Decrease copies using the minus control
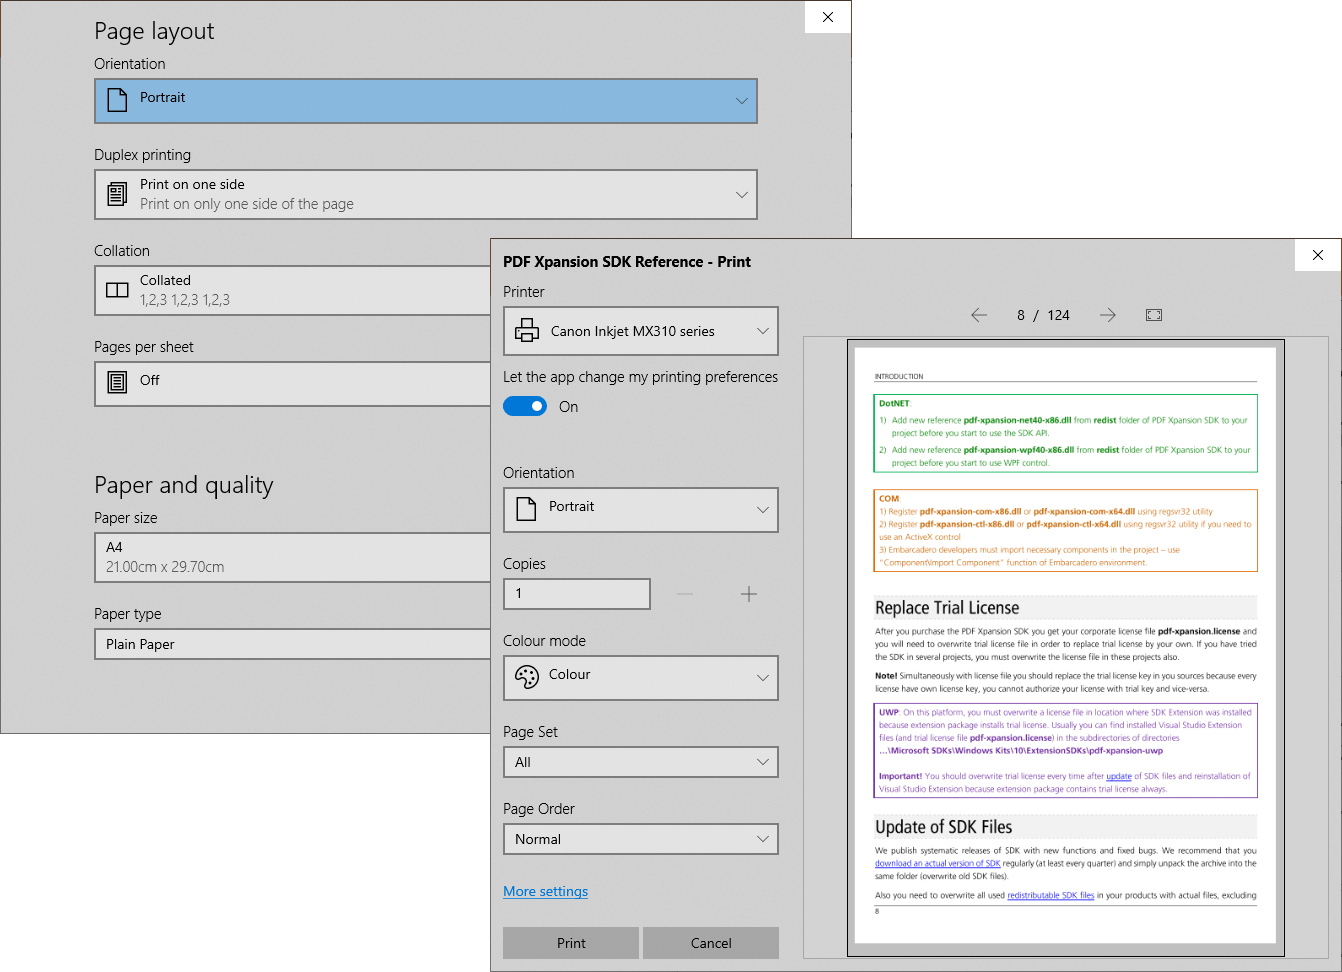Image resolution: width=1342 pixels, height=972 pixels. 685,593
